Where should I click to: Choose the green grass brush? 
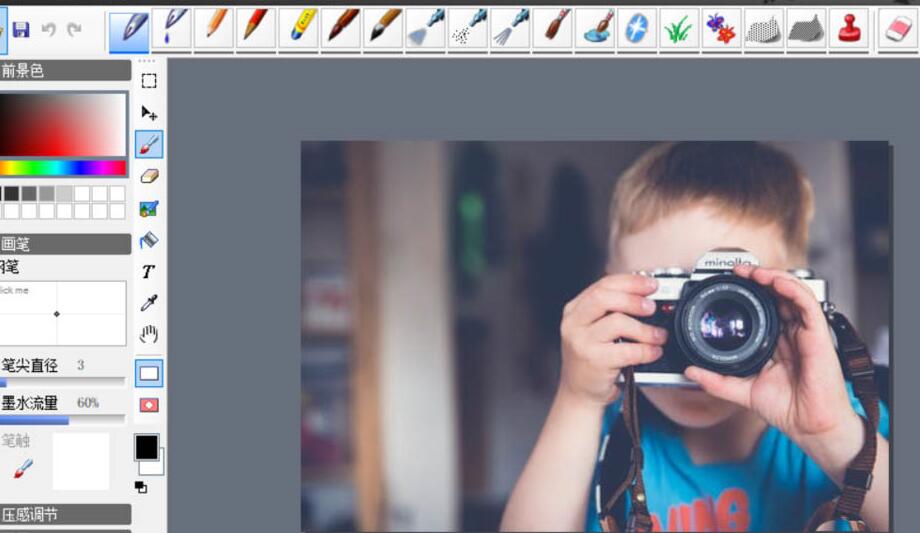point(678,29)
